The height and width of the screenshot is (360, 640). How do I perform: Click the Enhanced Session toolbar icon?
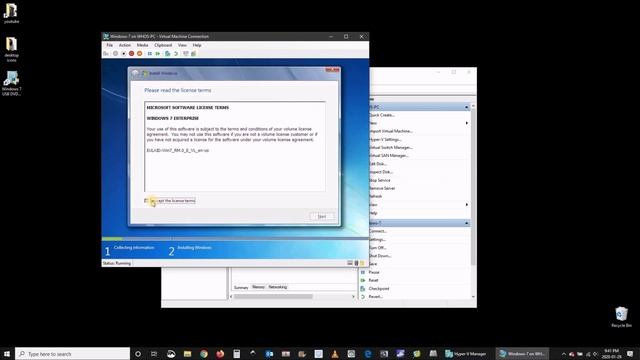[186, 53]
